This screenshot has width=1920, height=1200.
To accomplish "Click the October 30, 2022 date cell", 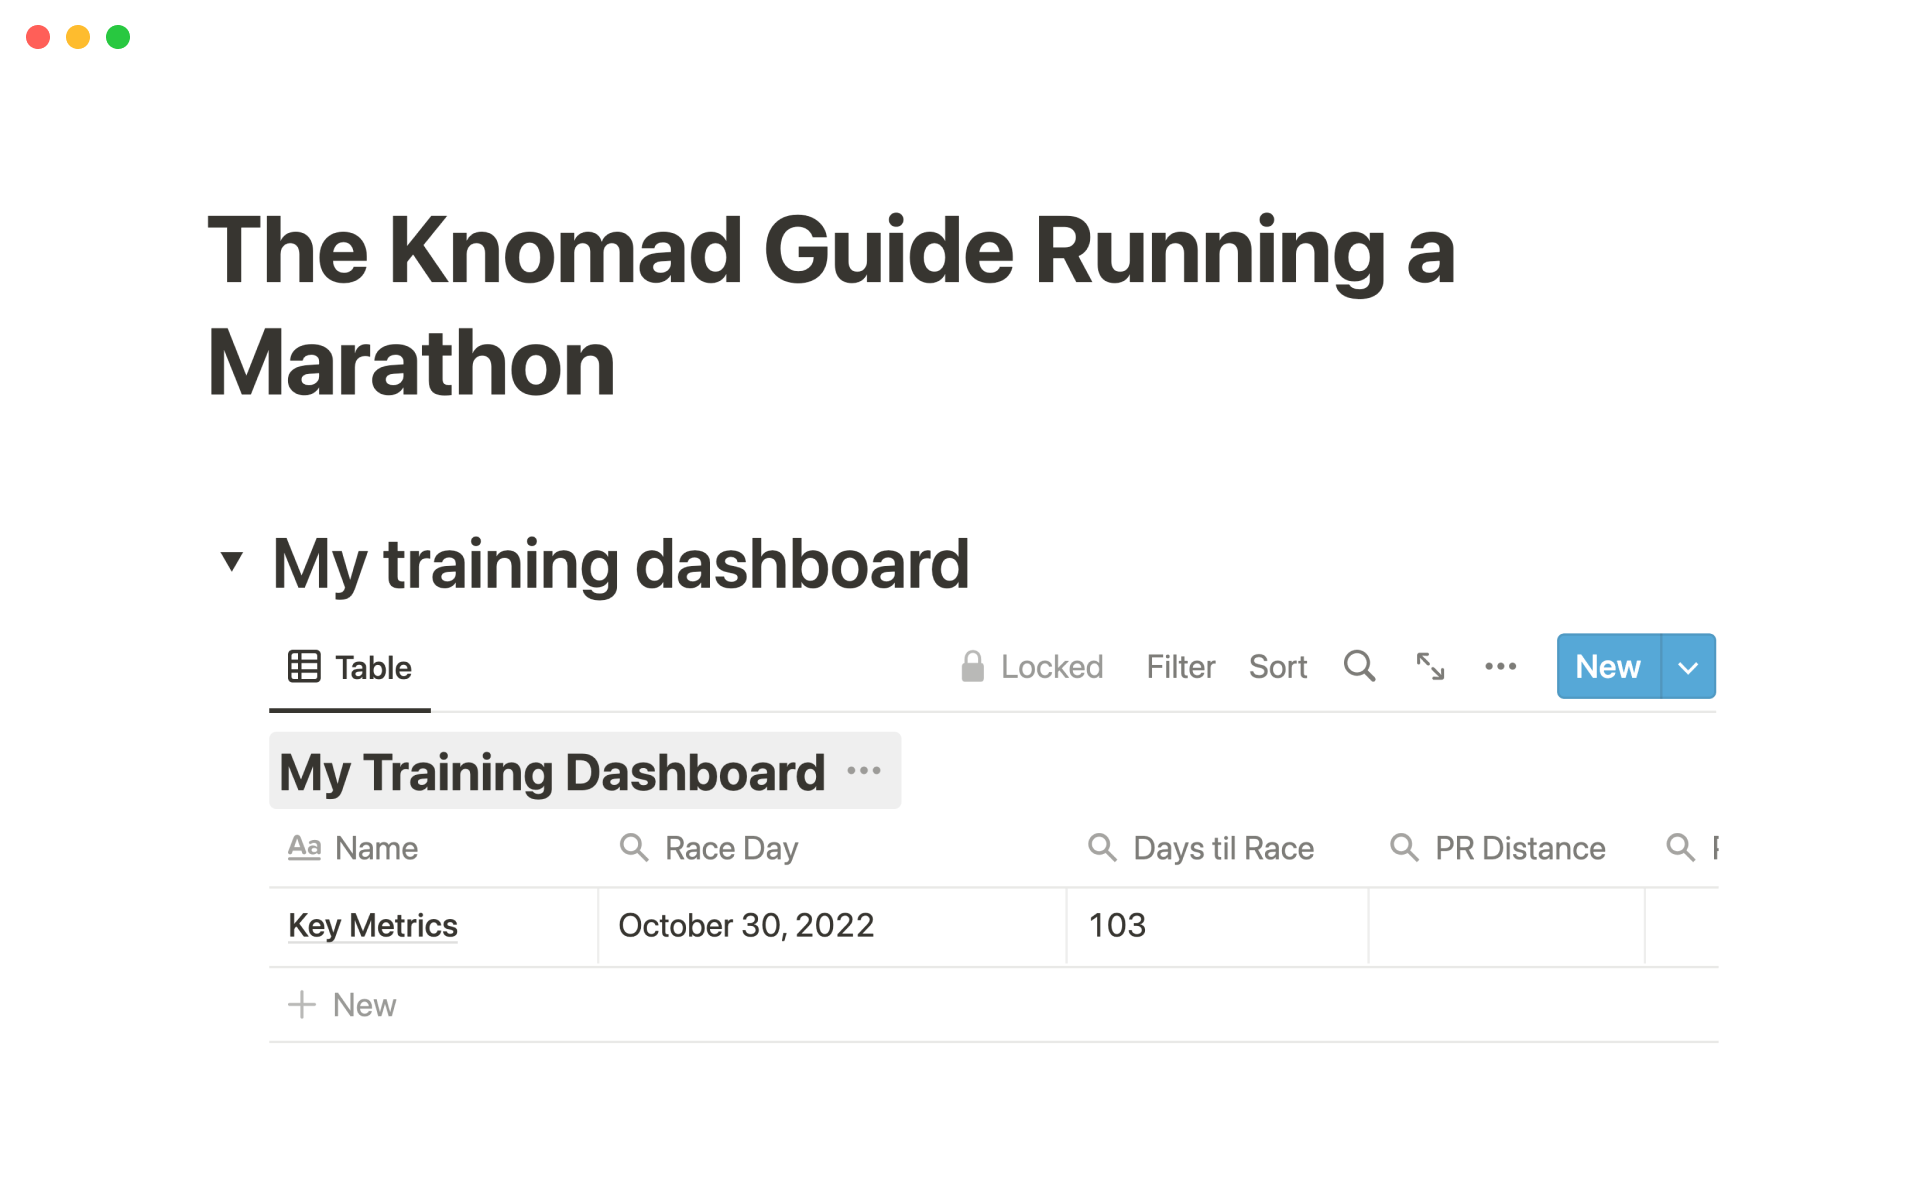I will [x=746, y=925].
